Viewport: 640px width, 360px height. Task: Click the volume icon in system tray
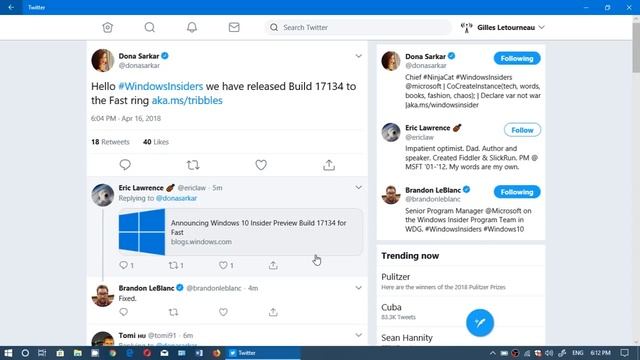tap(549, 353)
